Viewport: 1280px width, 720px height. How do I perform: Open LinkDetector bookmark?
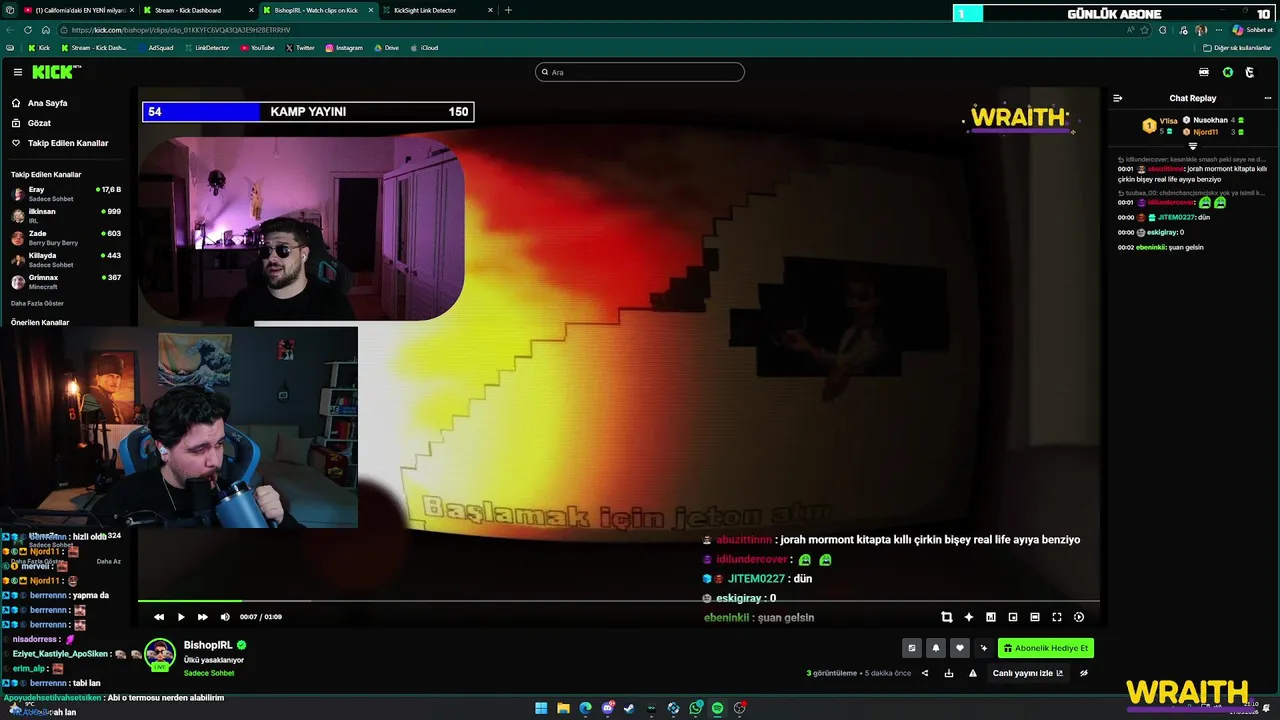coord(206,47)
